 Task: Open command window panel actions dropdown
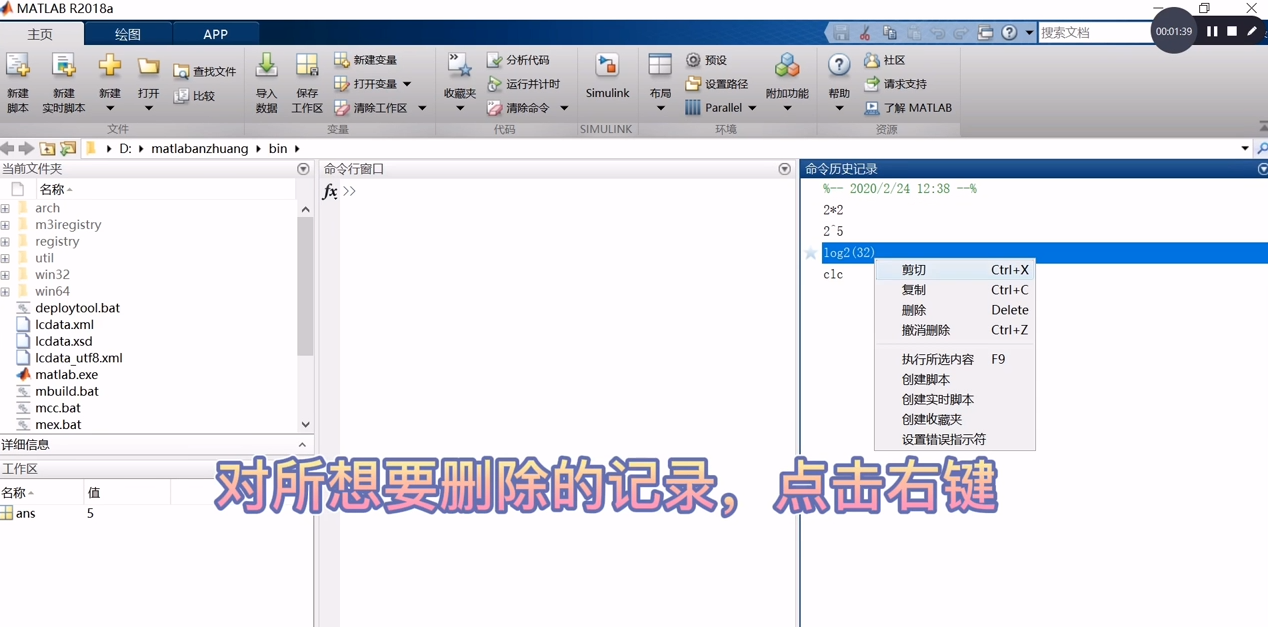tap(785, 169)
